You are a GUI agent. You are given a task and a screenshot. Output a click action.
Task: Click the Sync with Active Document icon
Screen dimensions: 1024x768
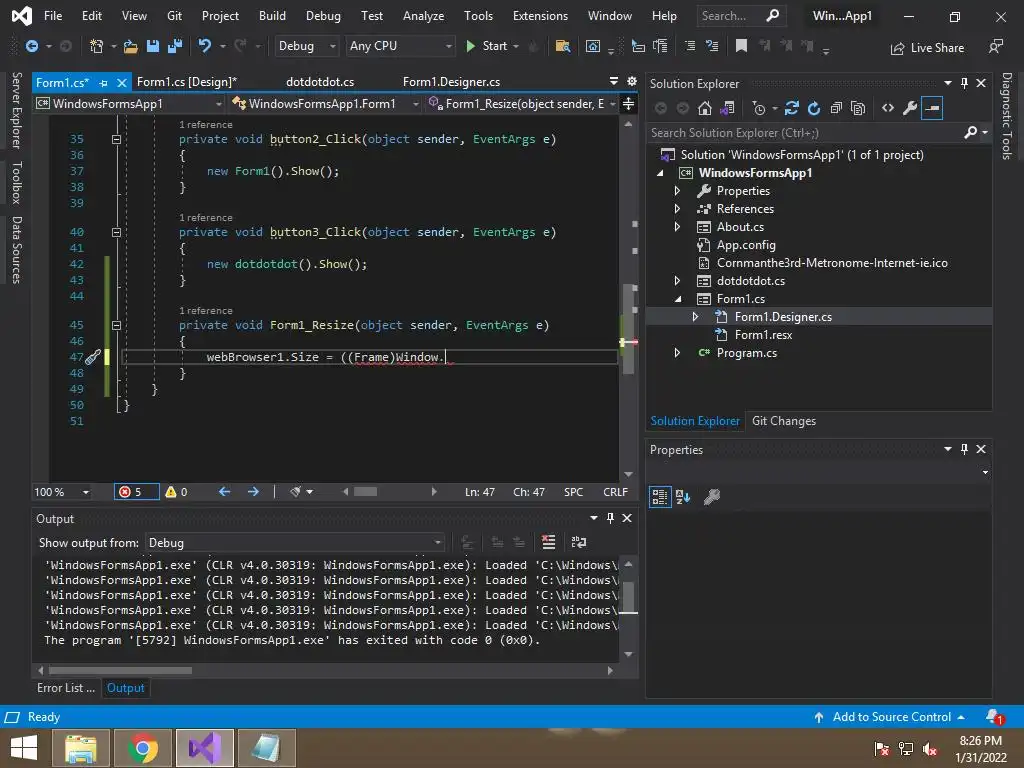[x=792, y=108]
